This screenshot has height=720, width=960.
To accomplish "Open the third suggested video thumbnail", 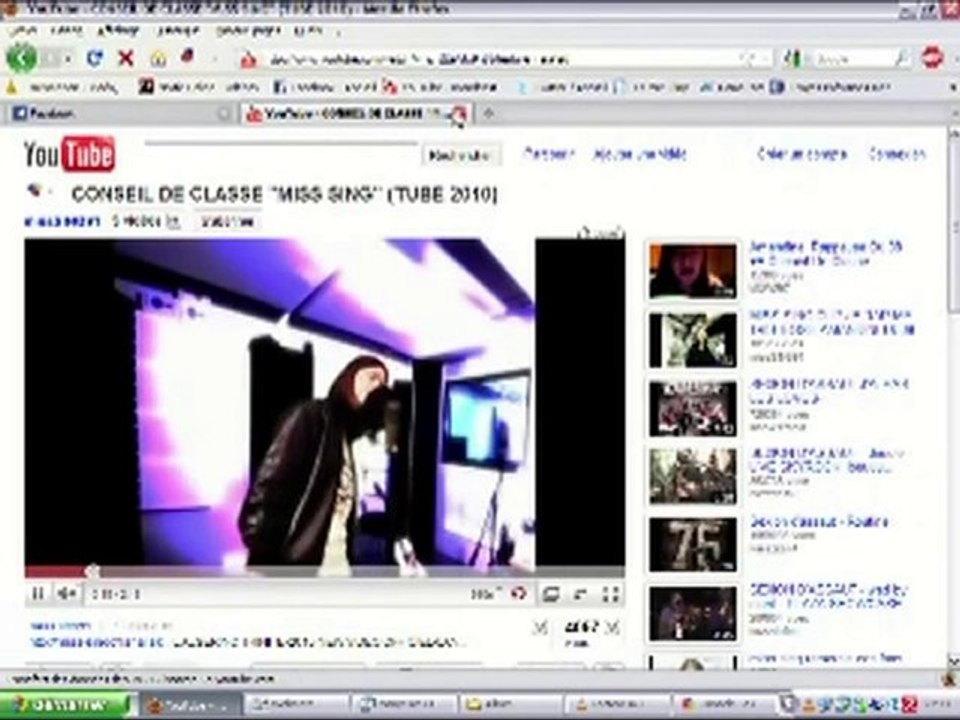I will point(692,408).
